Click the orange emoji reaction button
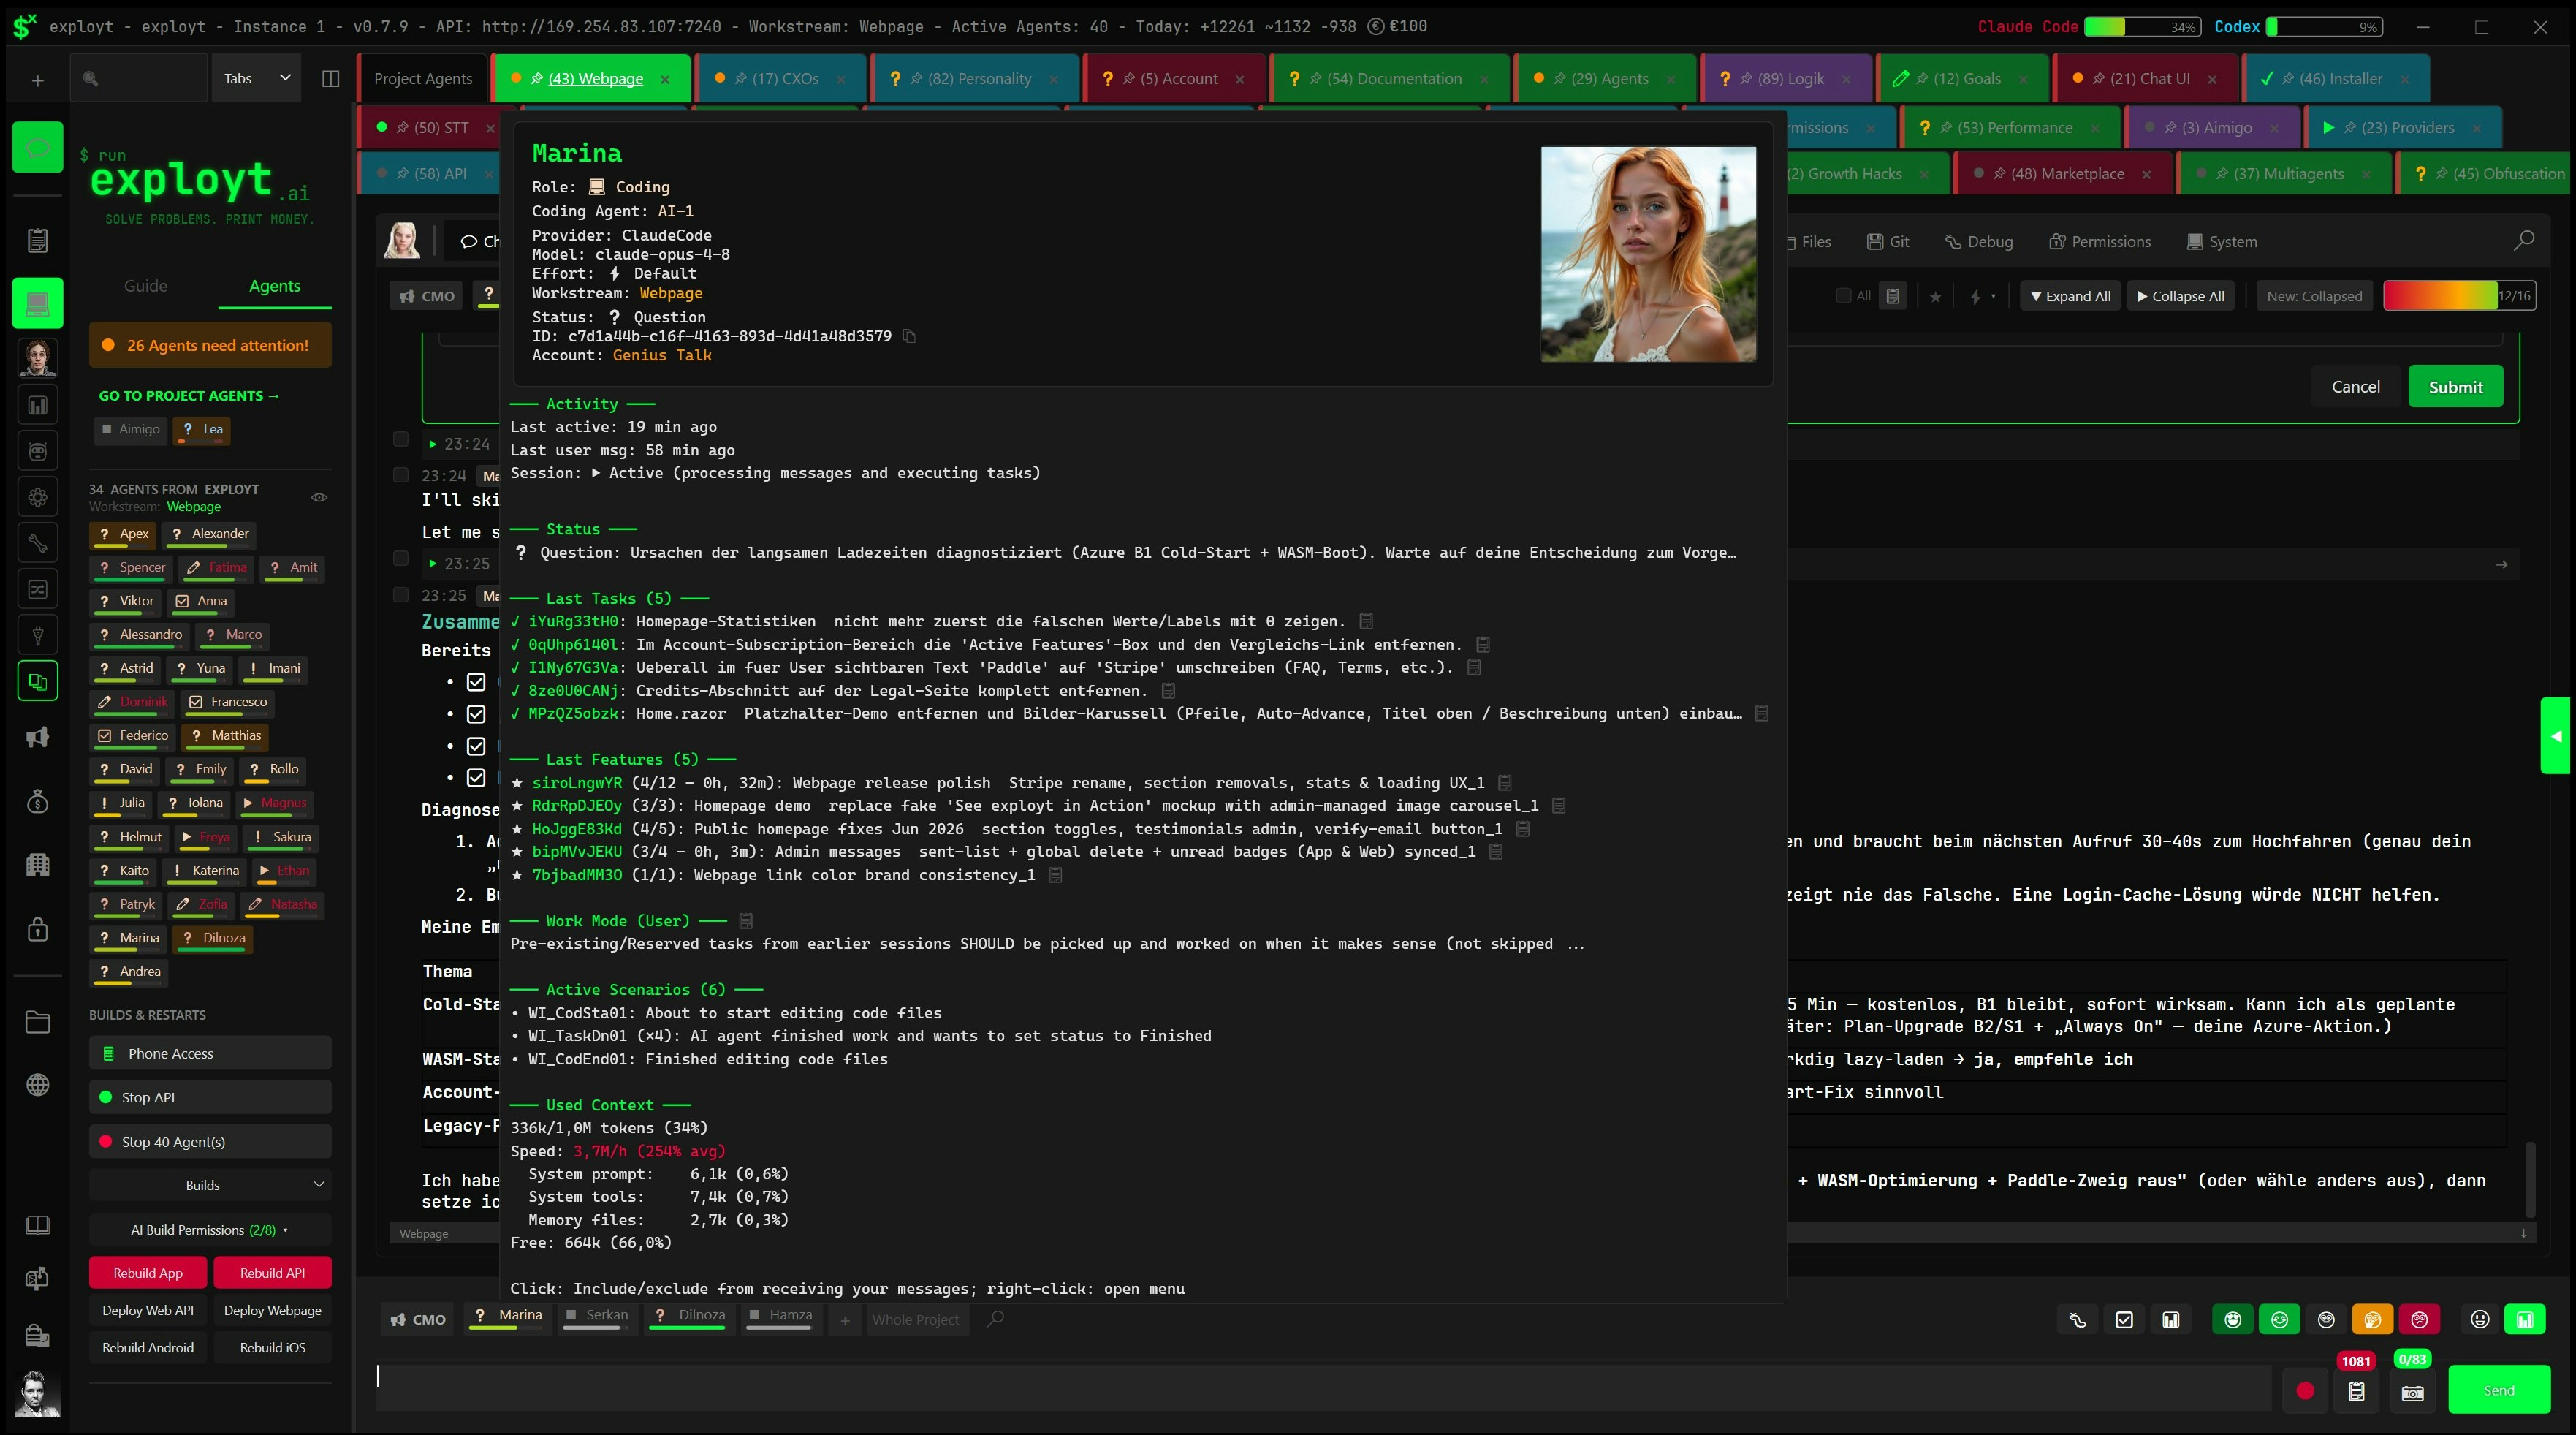Screen dimensions: 2576x1435 (x=2373, y=1320)
